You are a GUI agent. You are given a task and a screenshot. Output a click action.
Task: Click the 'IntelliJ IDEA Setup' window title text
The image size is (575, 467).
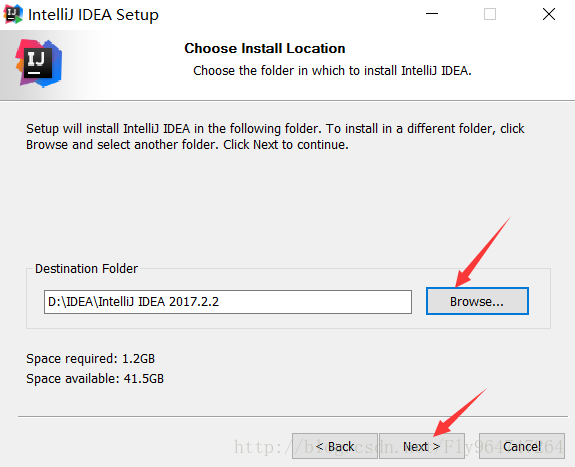click(94, 15)
